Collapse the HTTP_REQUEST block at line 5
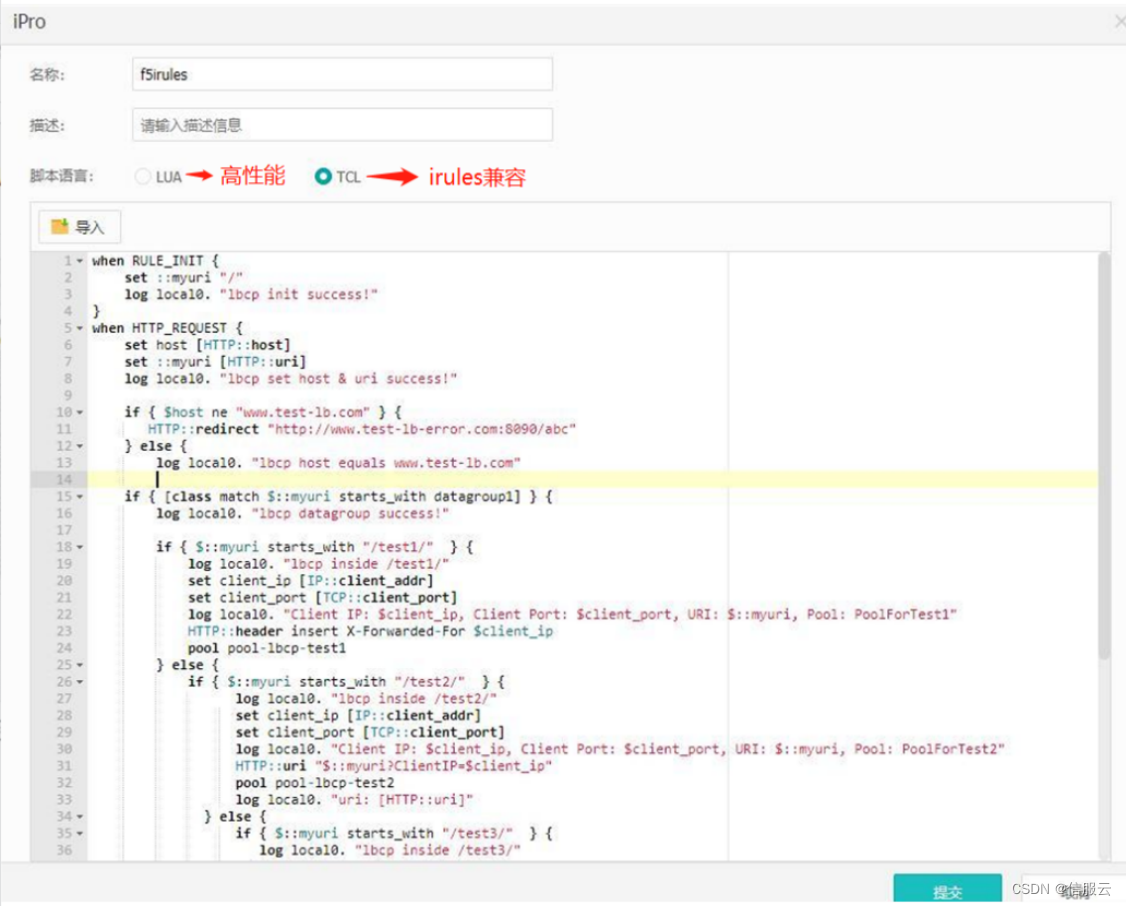Screen dimensions: 1126x906 click(80, 329)
